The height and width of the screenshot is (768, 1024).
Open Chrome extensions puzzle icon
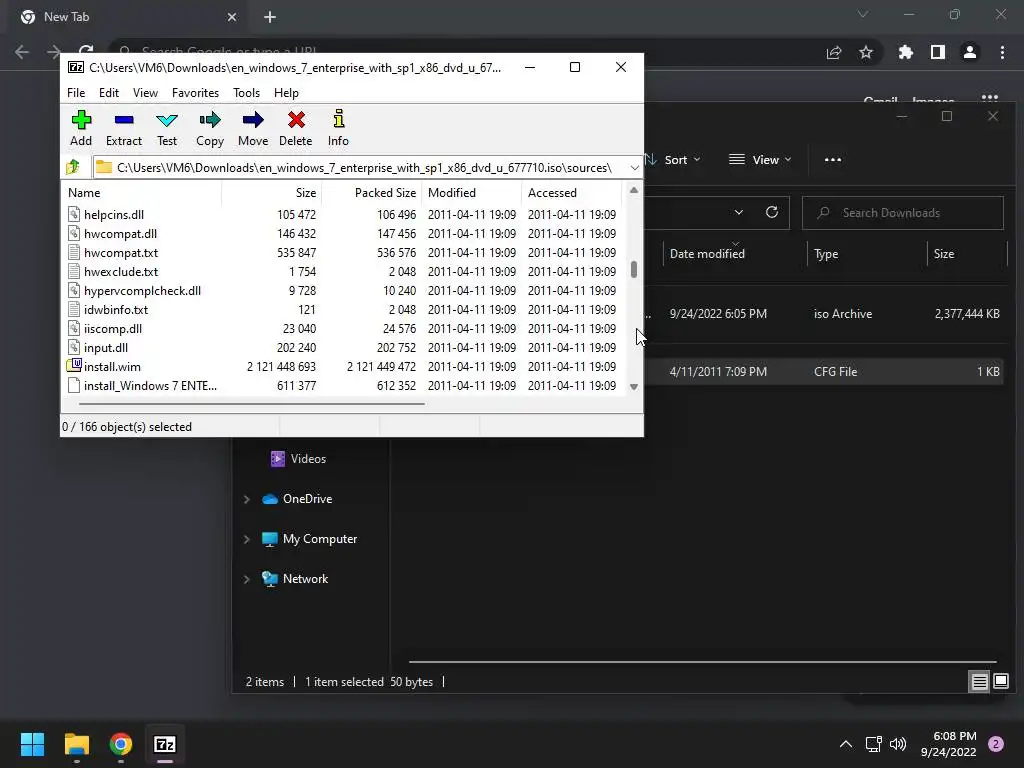(x=906, y=52)
